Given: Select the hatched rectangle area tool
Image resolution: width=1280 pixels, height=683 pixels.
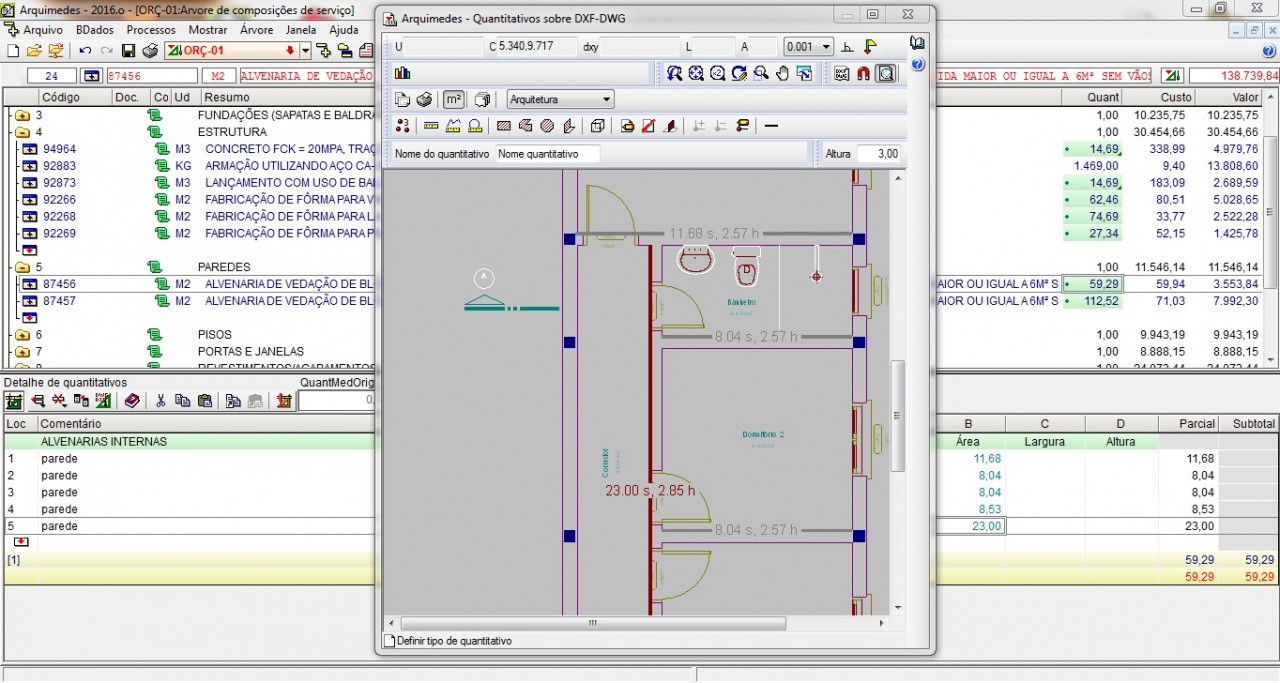Looking at the screenshot, I should point(504,126).
